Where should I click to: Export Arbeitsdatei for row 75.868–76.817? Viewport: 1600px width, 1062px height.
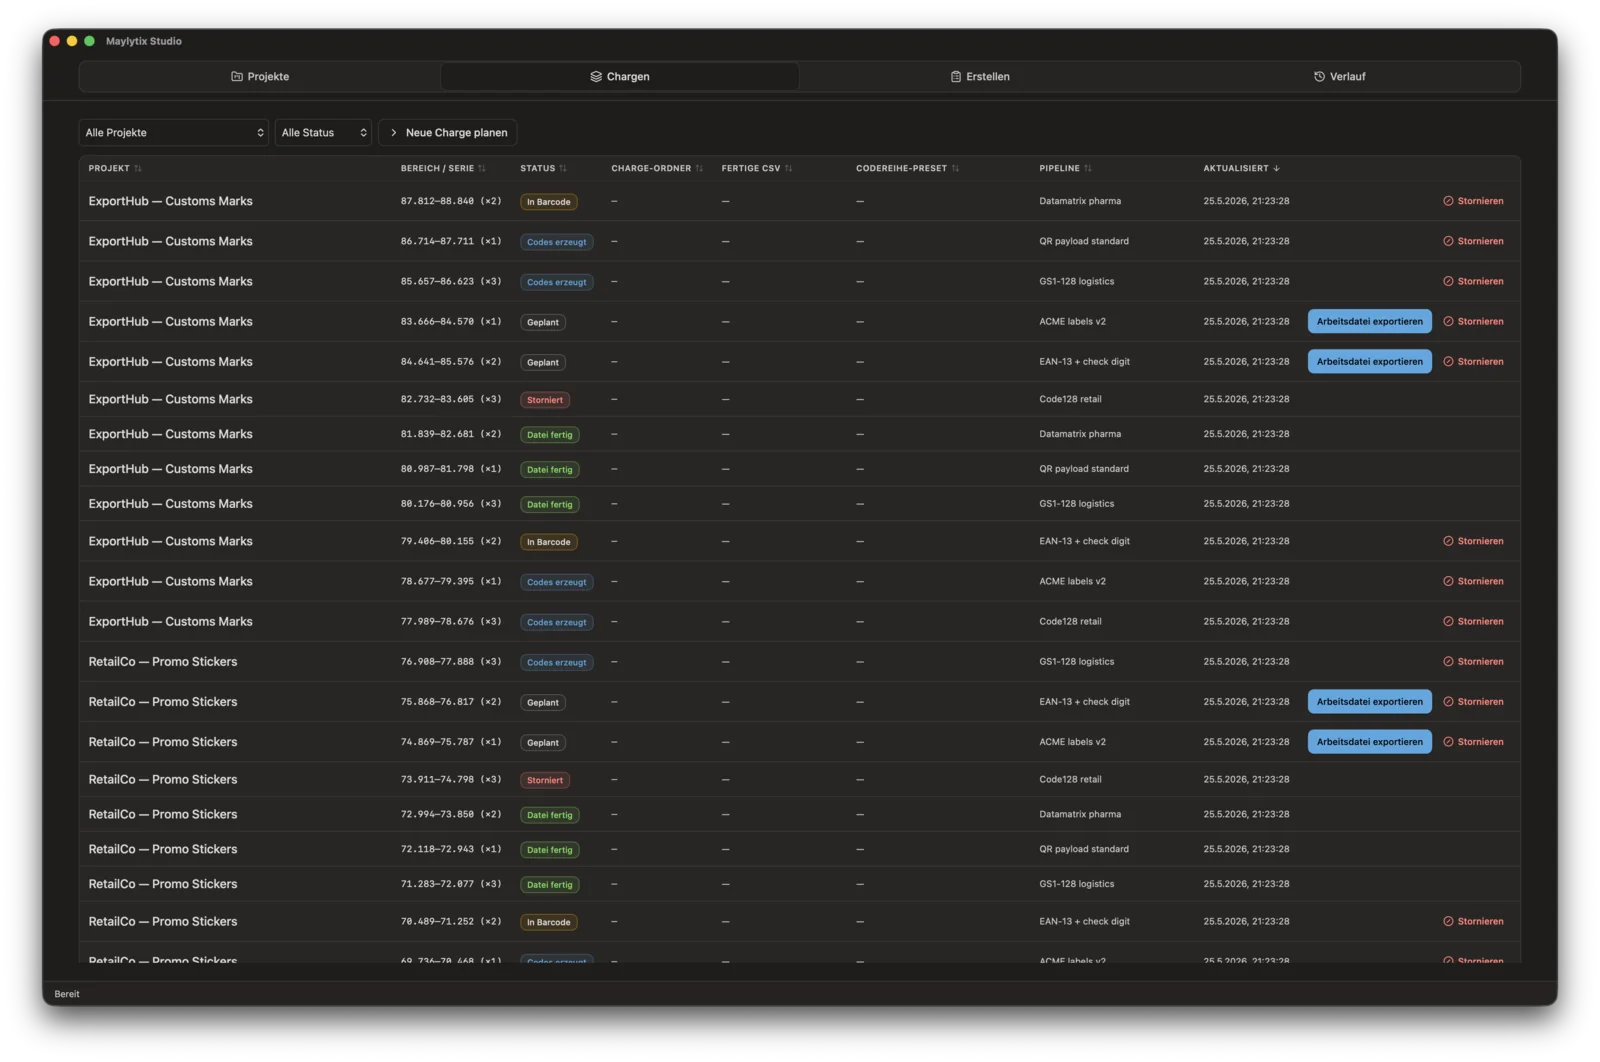click(1369, 701)
